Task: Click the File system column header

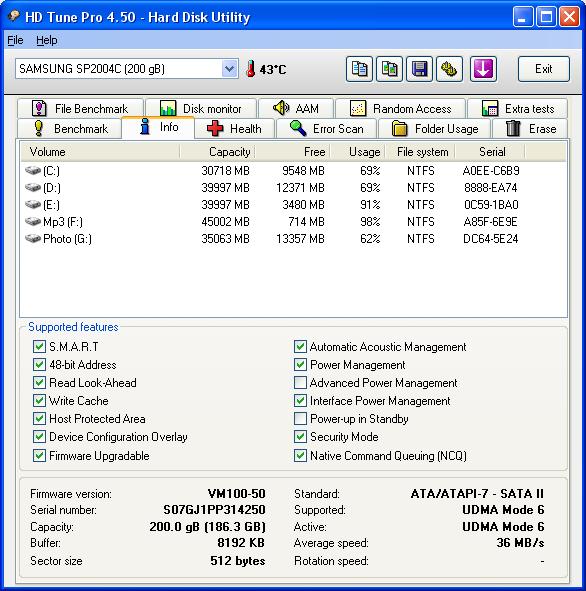Action: tap(420, 152)
